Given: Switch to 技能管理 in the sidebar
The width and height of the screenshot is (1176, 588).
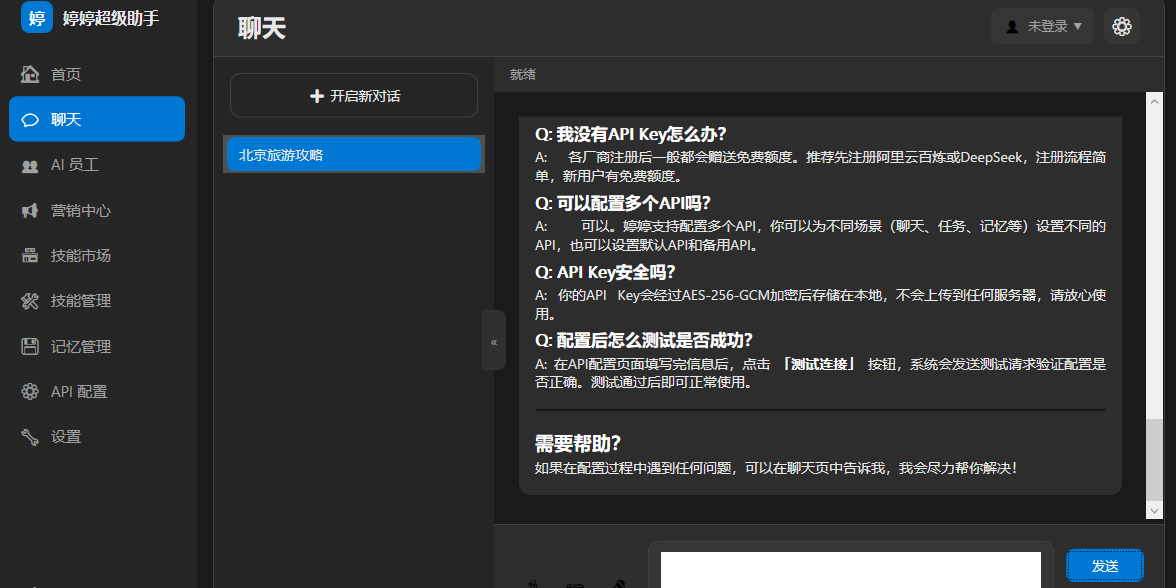Looking at the screenshot, I should [97, 301].
